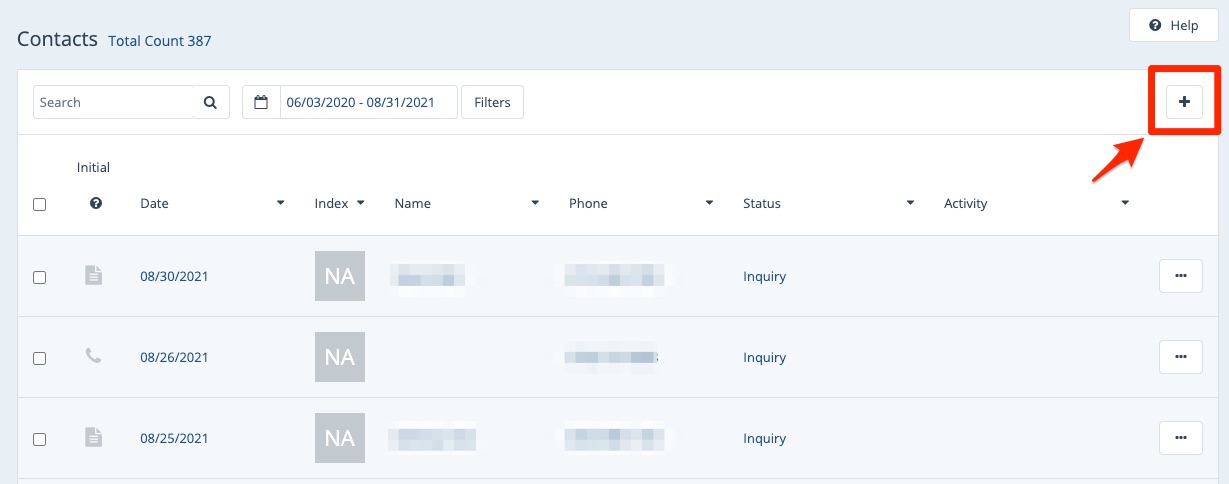The width and height of the screenshot is (1229, 484).
Task: Open the three-dot menu for 08/25/2021 contact
Action: [x=1180, y=437]
